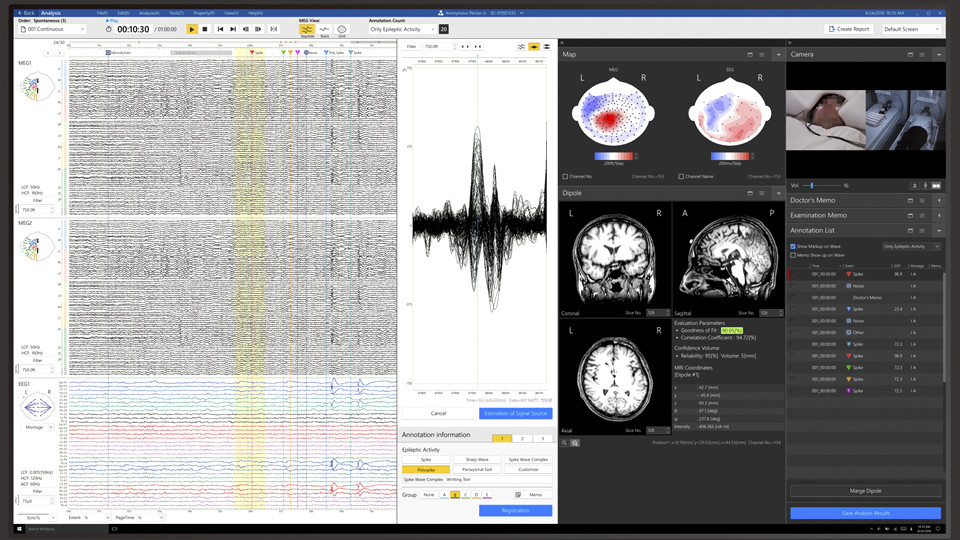
Task: Select group B color swatch
Action: 455,495
